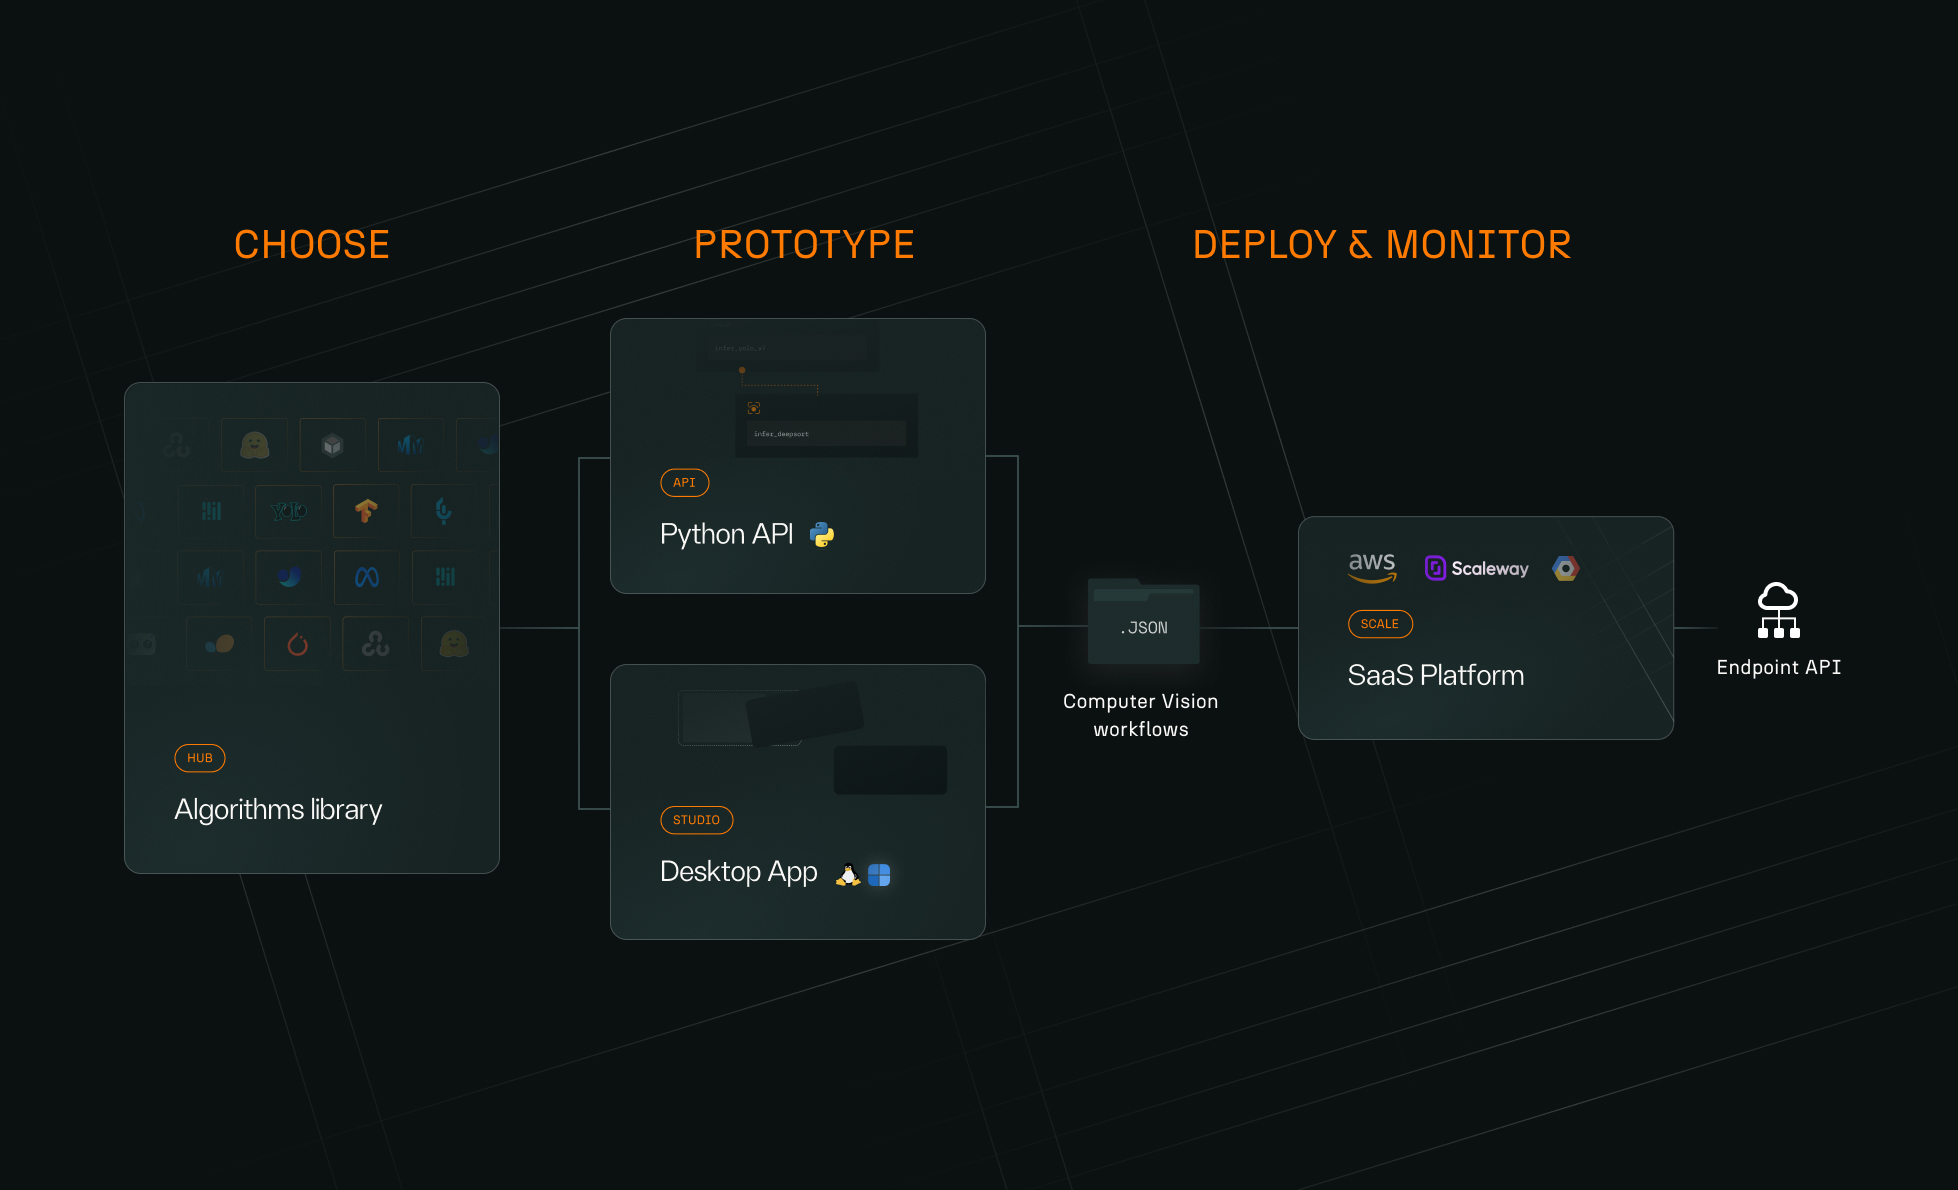This screenshot has width=1958, height=1190.
Task: Toggle the HUB badge on the Algorithms library card
Action: click(x=199, y=758)
